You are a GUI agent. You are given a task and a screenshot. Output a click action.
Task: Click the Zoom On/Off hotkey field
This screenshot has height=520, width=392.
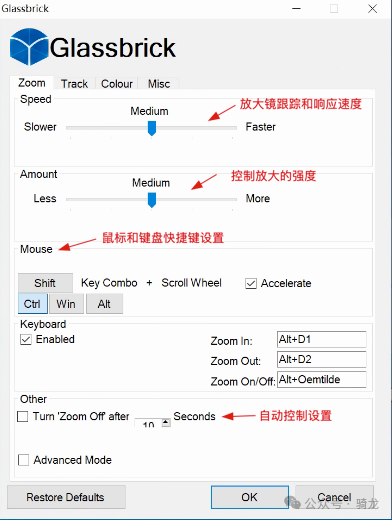(x=322, y=379)
